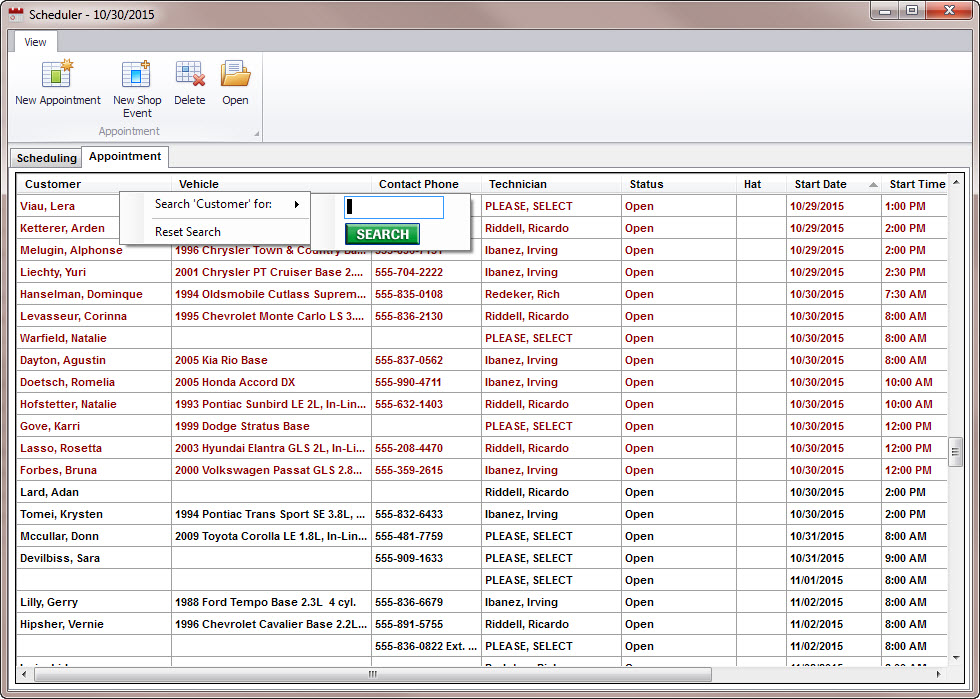This screenshot has width=980, height=699.
Task: Click the Scheduler calendar icon in title bar
Action: 16,14
